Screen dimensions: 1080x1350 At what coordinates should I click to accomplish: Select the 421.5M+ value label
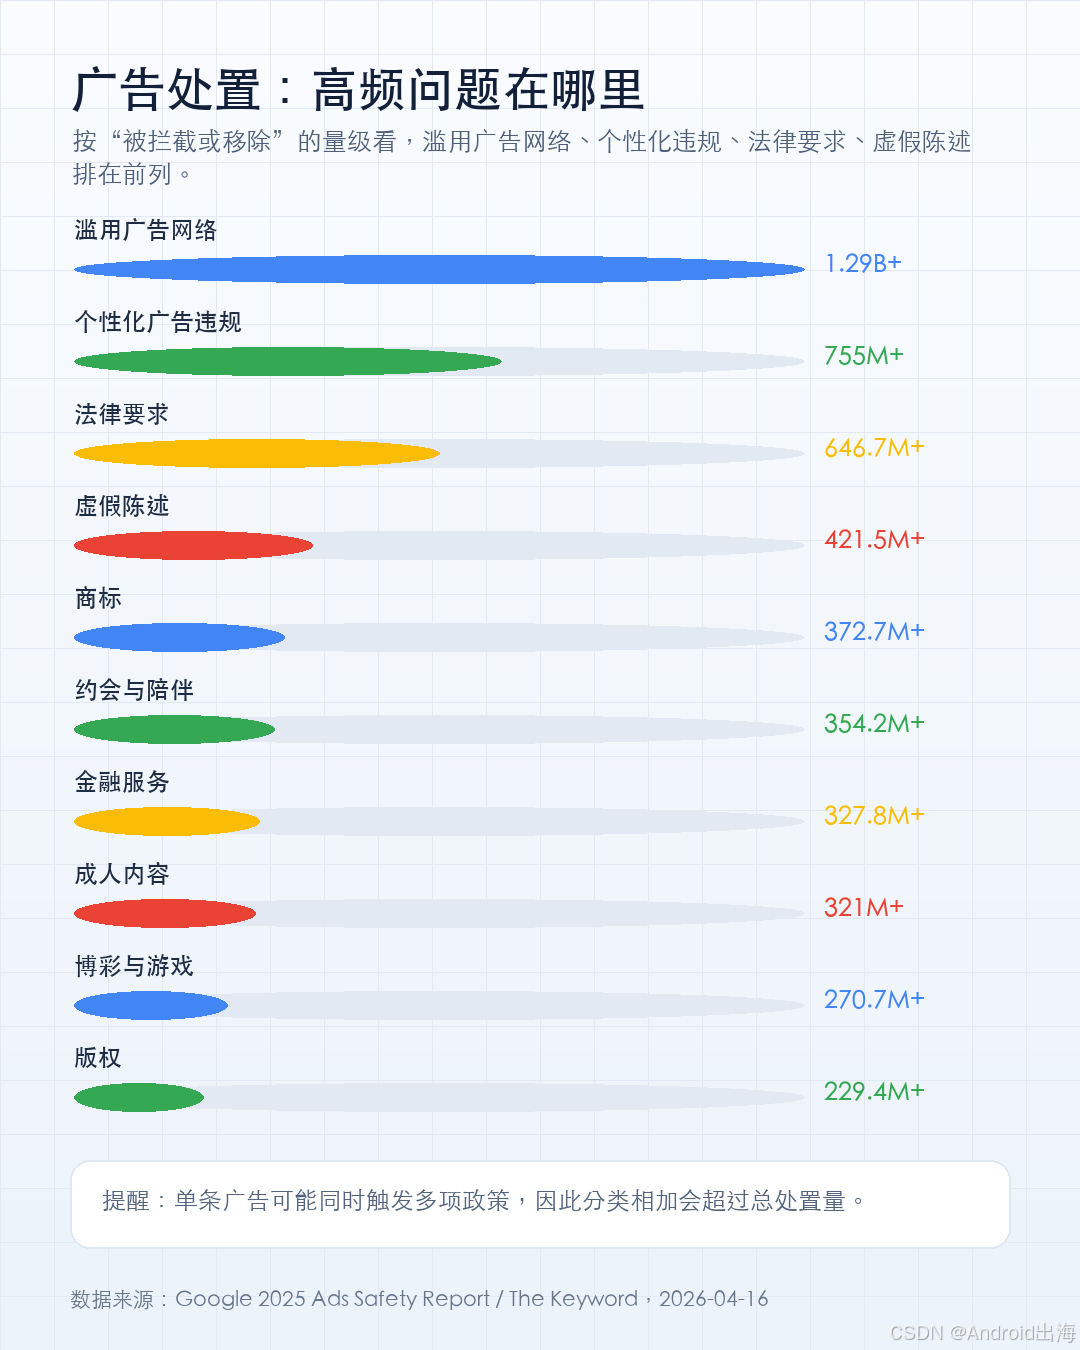pyautogui.click(x=874, y=539)
